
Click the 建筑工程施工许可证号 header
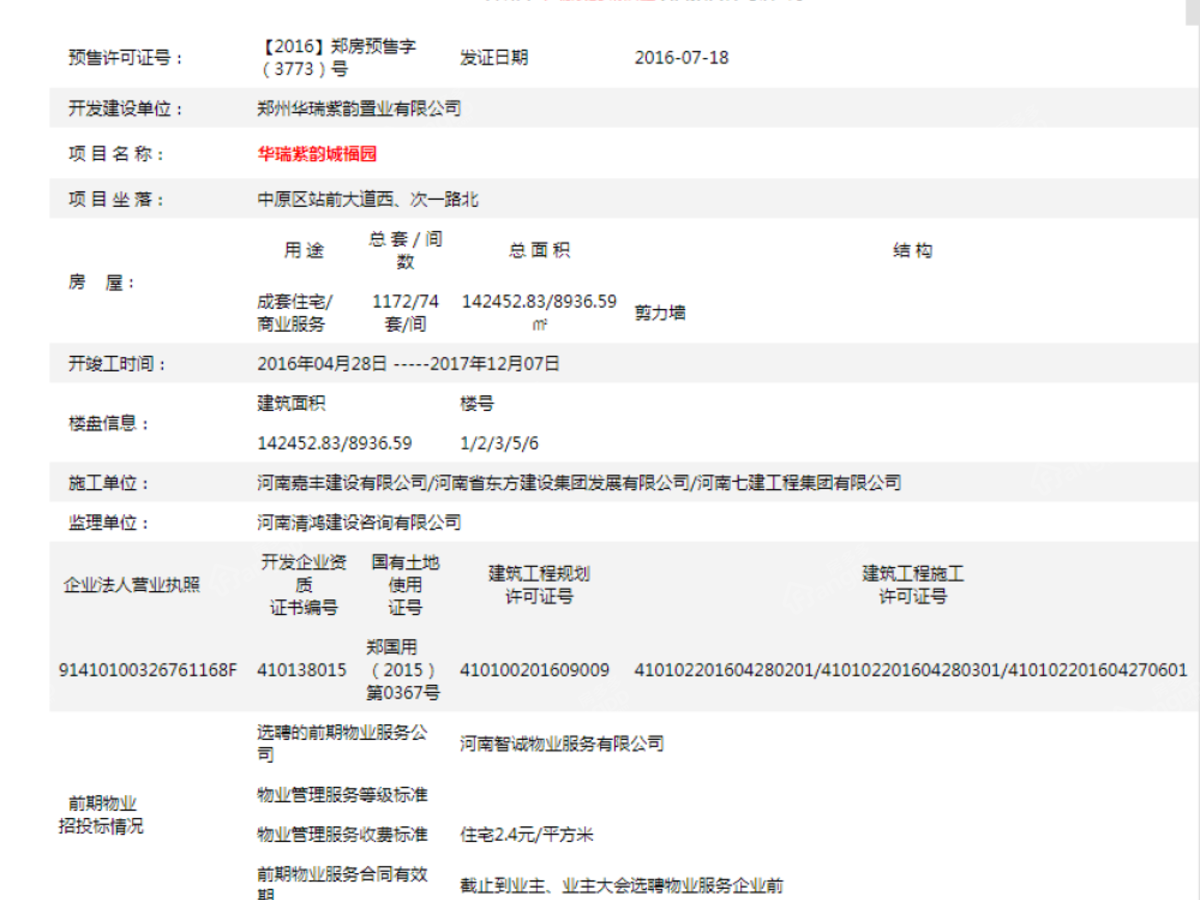pos(913,585)
